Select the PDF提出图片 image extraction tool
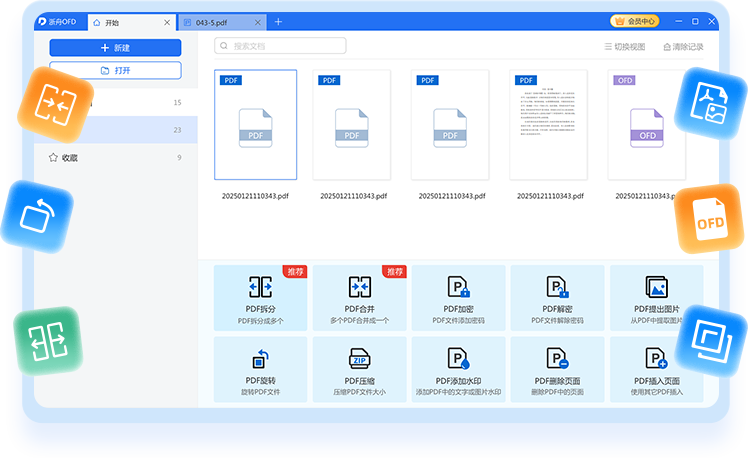 tap(656, 297)
